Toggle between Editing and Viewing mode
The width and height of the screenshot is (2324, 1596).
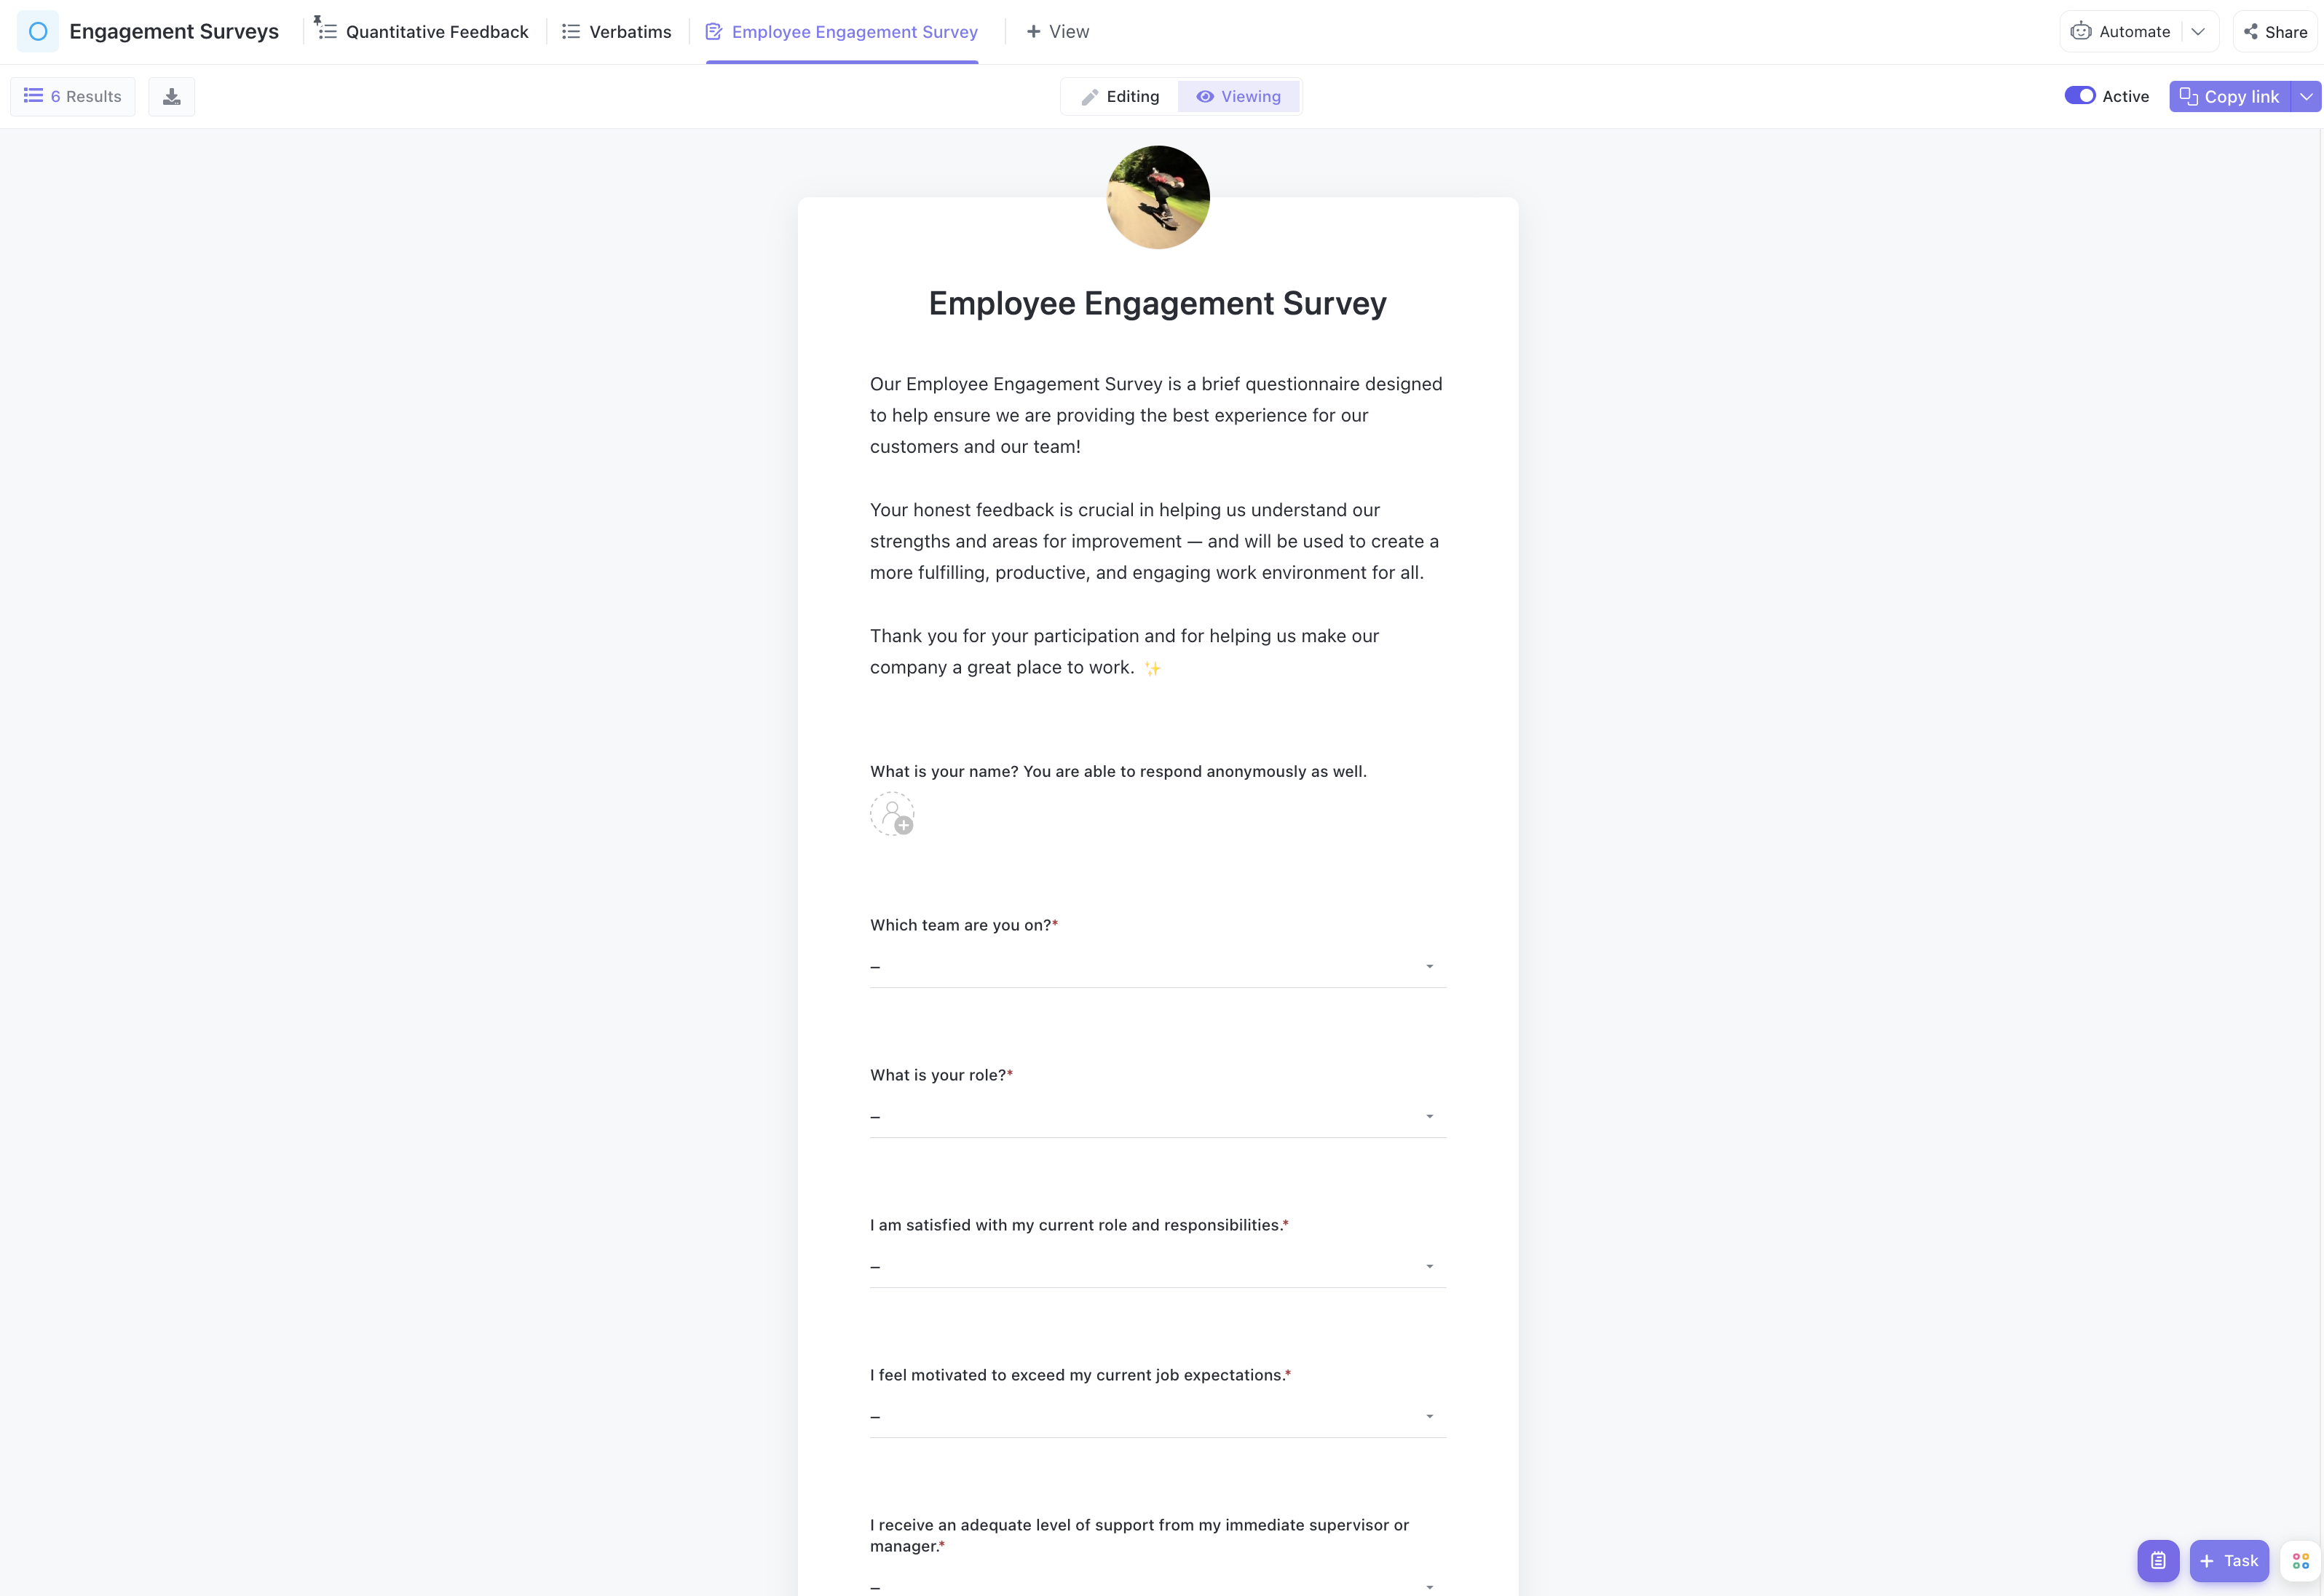(x=1118, y=95)
